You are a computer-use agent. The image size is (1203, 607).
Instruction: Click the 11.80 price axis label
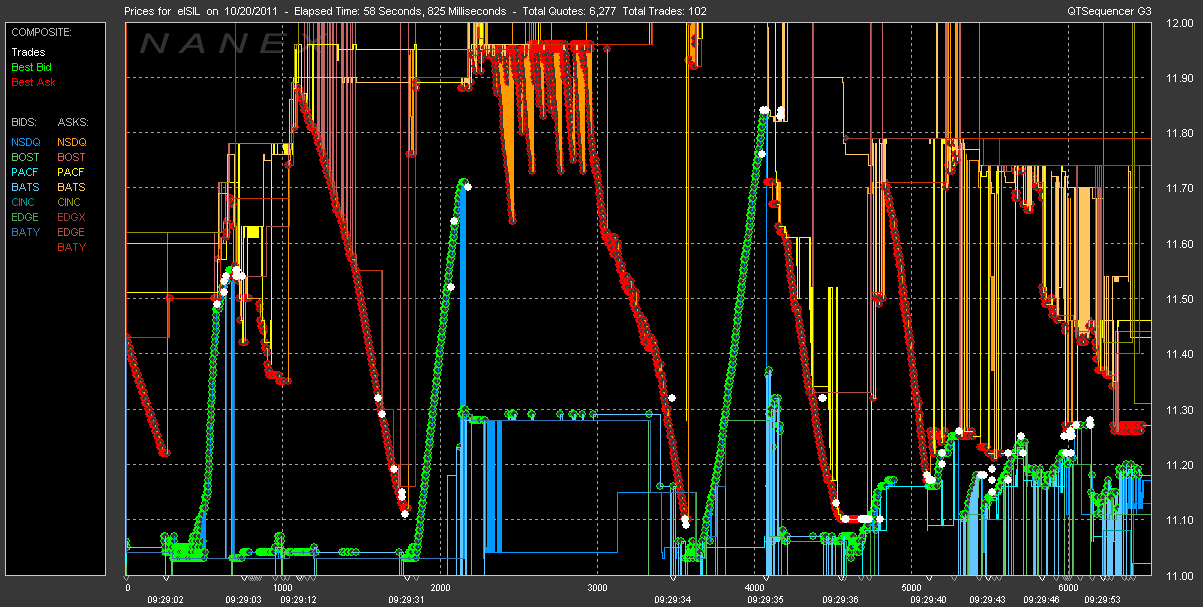[1179, 133]
